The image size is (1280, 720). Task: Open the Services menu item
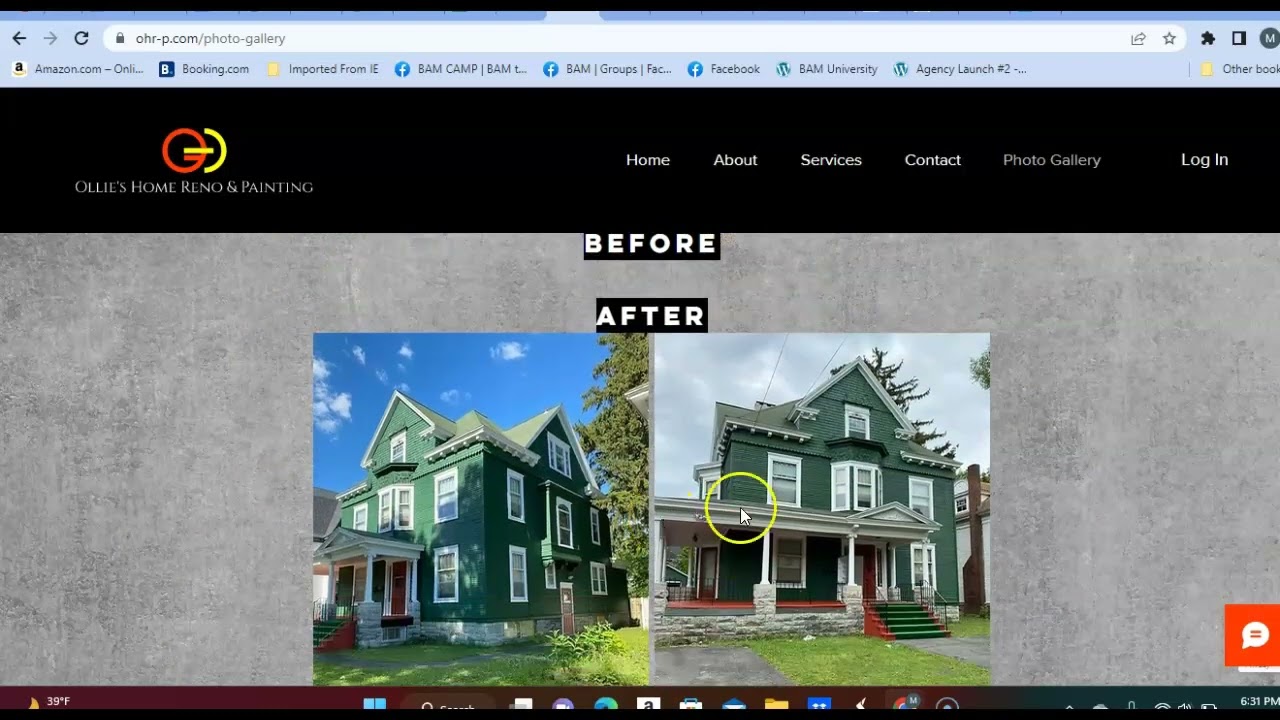[x=831, y=160]
